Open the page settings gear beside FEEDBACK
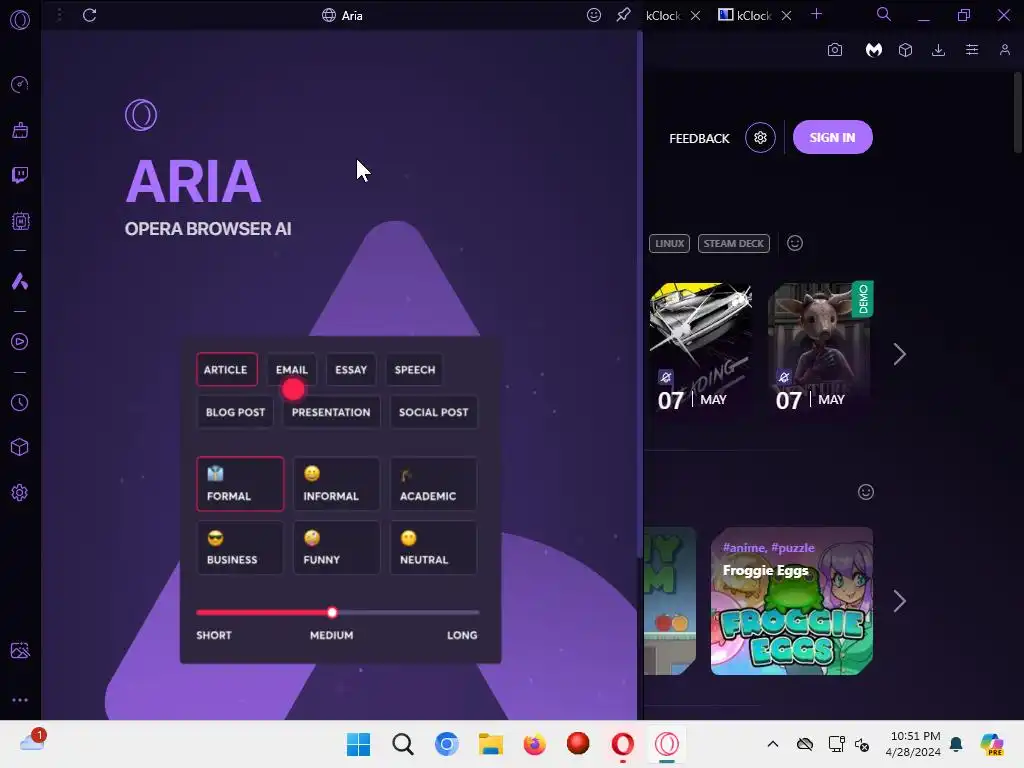 click(x=760, y=138)
